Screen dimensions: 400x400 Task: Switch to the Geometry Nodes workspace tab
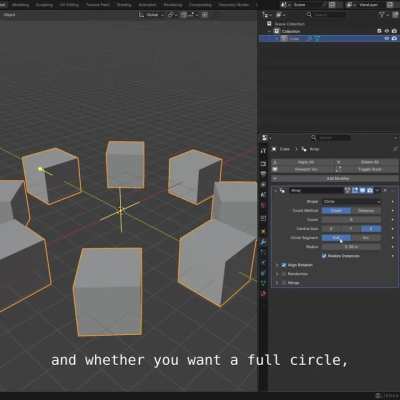pos(234,5)
